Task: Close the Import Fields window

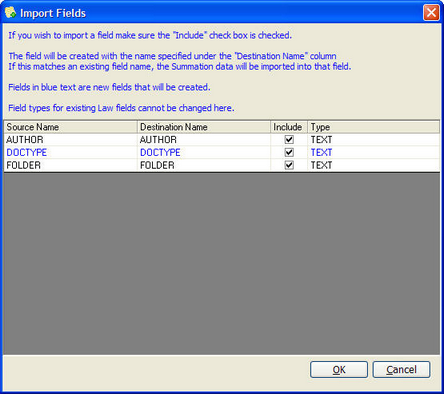Action: (431, 13)
